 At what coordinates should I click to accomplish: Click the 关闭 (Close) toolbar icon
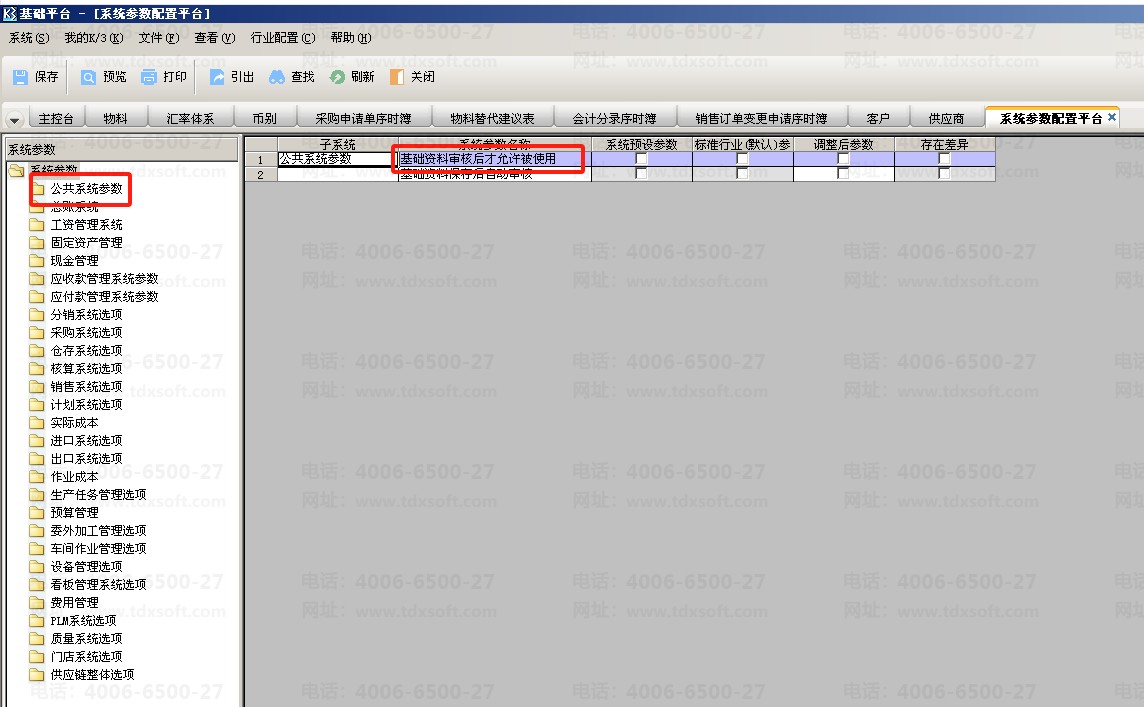397,77
